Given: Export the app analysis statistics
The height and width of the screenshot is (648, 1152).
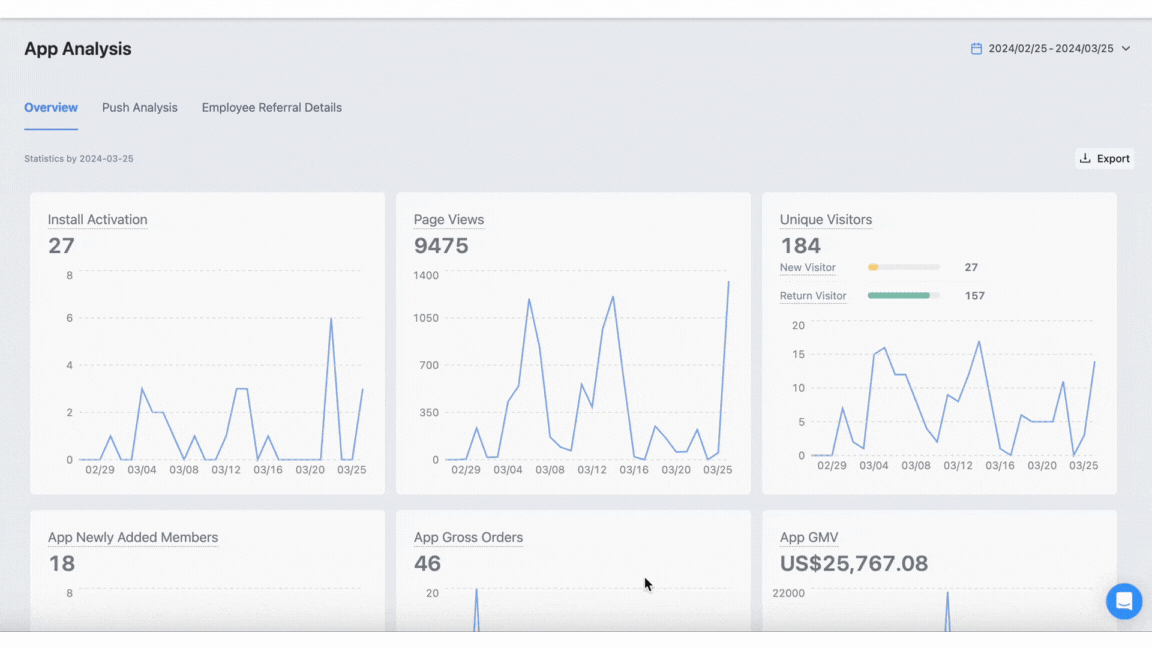Looking at the screenshot, I should click(x=1104, y=158).
